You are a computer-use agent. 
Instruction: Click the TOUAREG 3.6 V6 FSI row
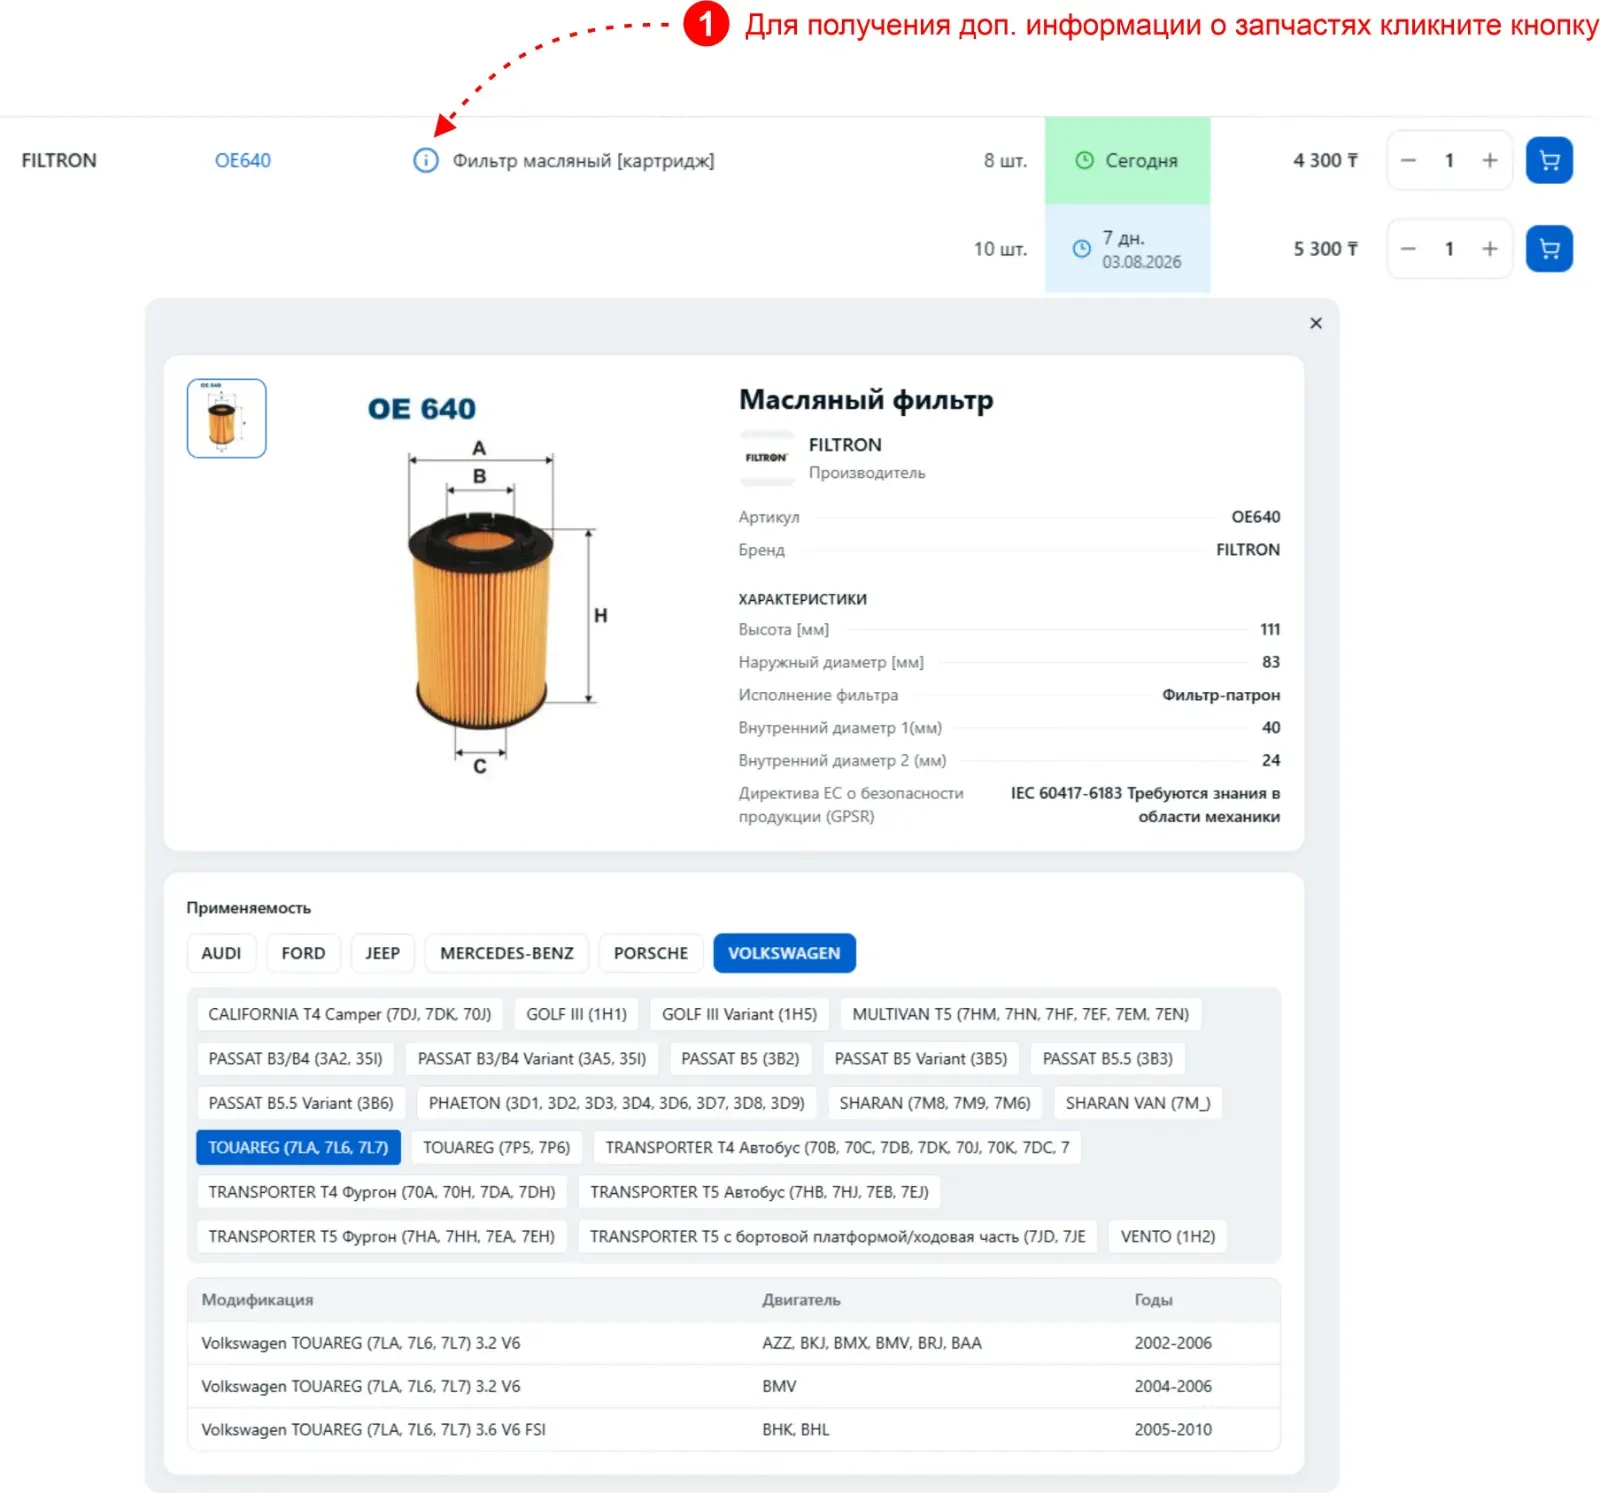coord(733,1429)
